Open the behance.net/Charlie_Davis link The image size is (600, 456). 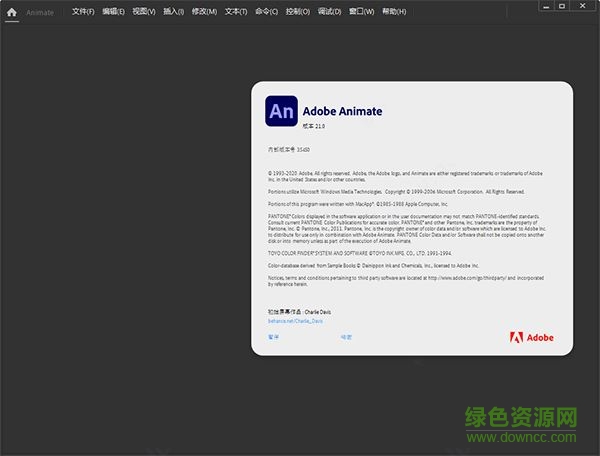click(x=295, y=321)
